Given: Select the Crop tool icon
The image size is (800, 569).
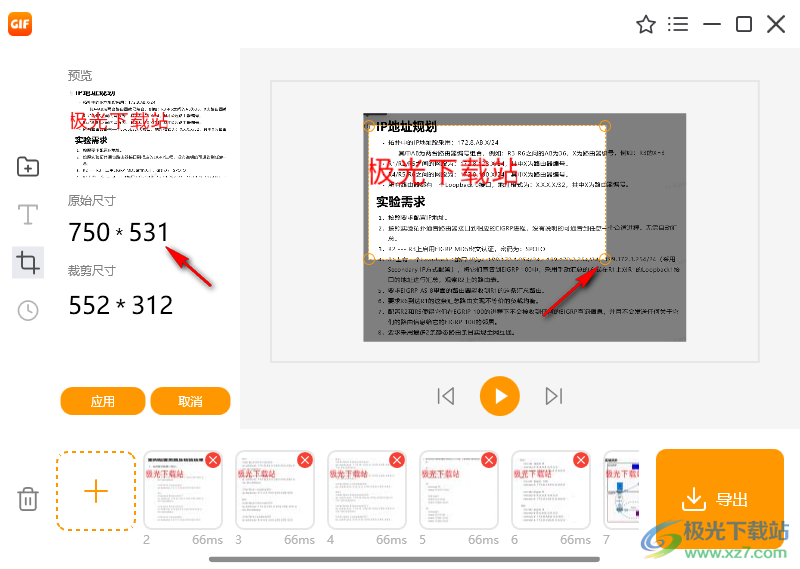Looking at the screenshot, I should point(28,262).
